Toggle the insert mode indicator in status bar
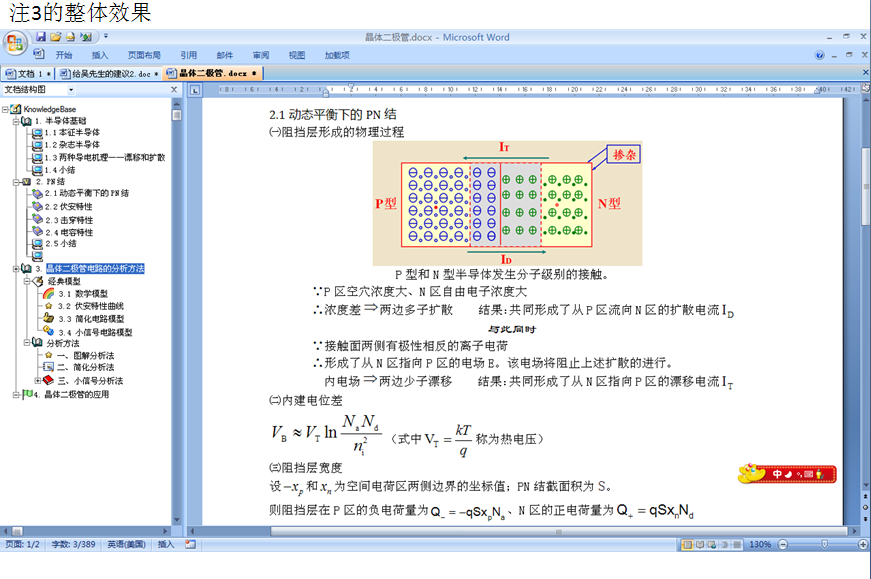The width and height of the screenshot is (871, 579). (166, 545)
